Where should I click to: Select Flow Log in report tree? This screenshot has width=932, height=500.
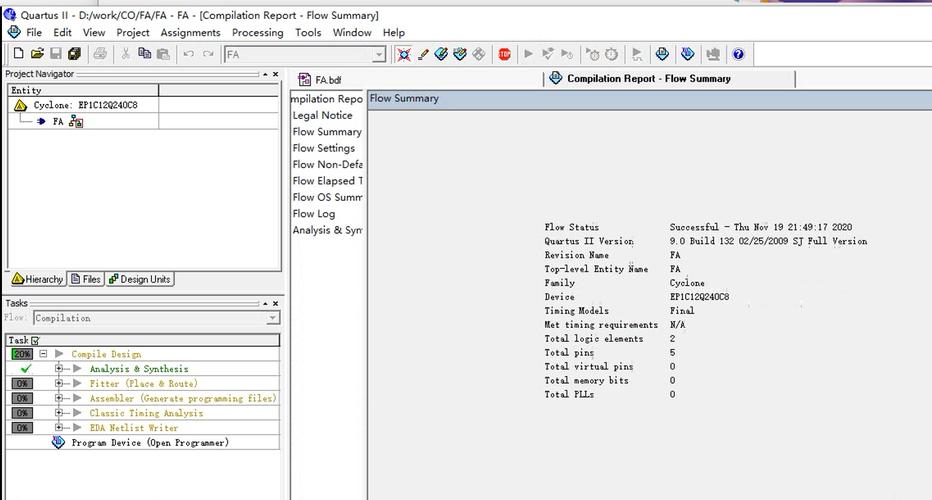(313, 213)
